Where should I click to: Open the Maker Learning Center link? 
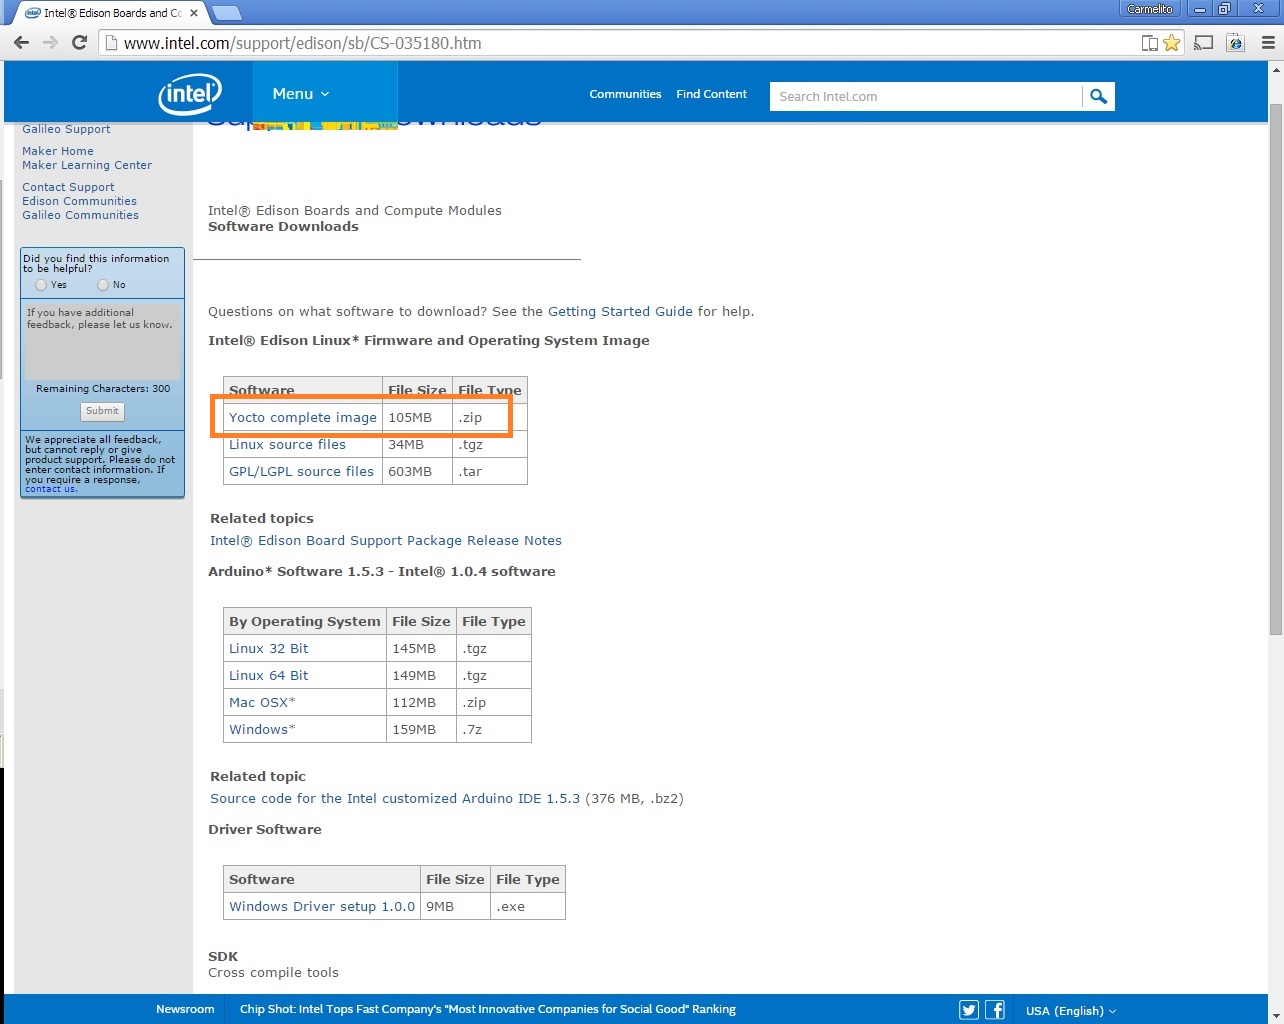point(87,165)
